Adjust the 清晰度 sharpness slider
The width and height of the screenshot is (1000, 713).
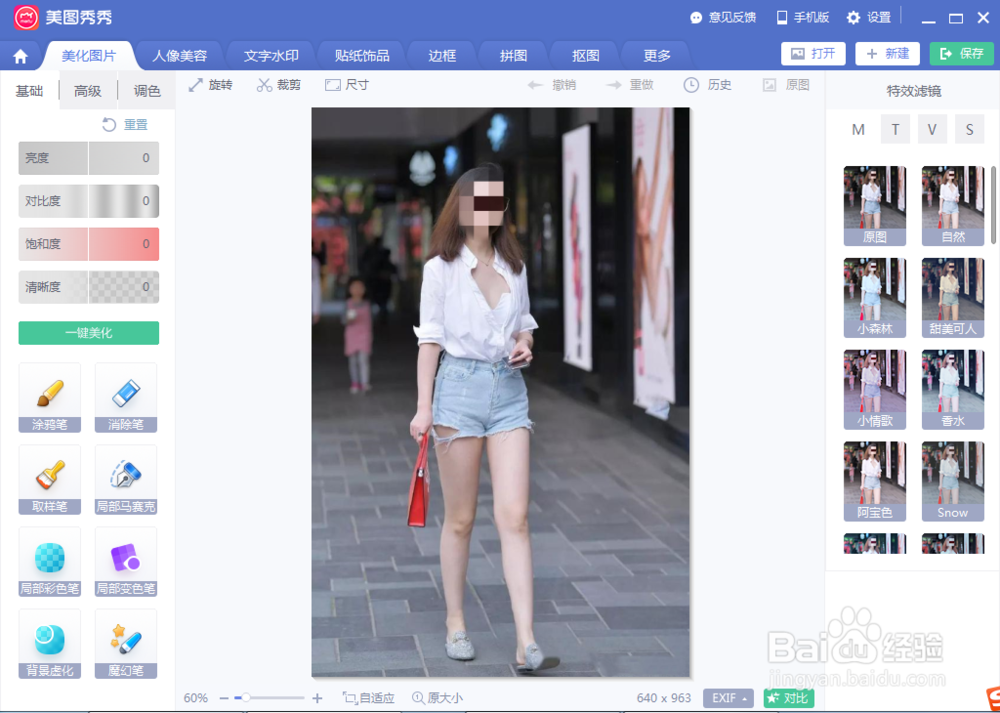coord(89,287)
